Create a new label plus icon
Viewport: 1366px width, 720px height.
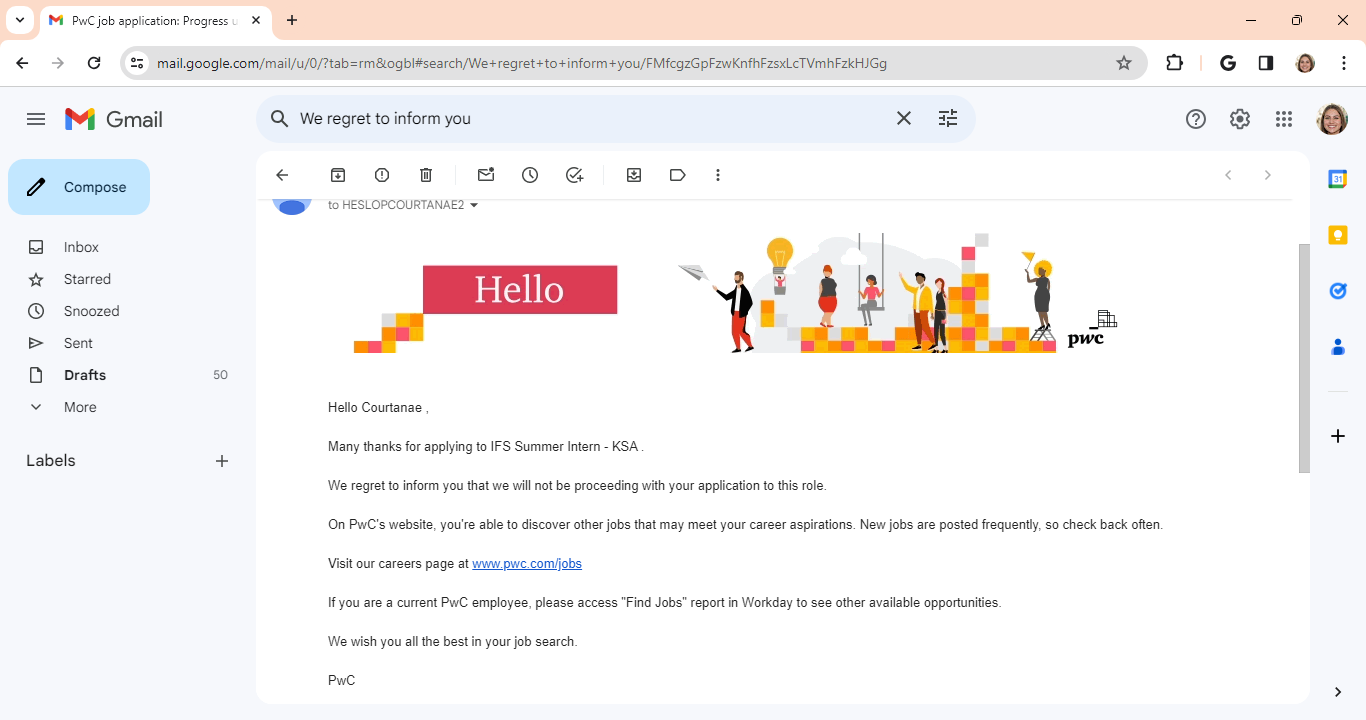[x=222, y=461]
